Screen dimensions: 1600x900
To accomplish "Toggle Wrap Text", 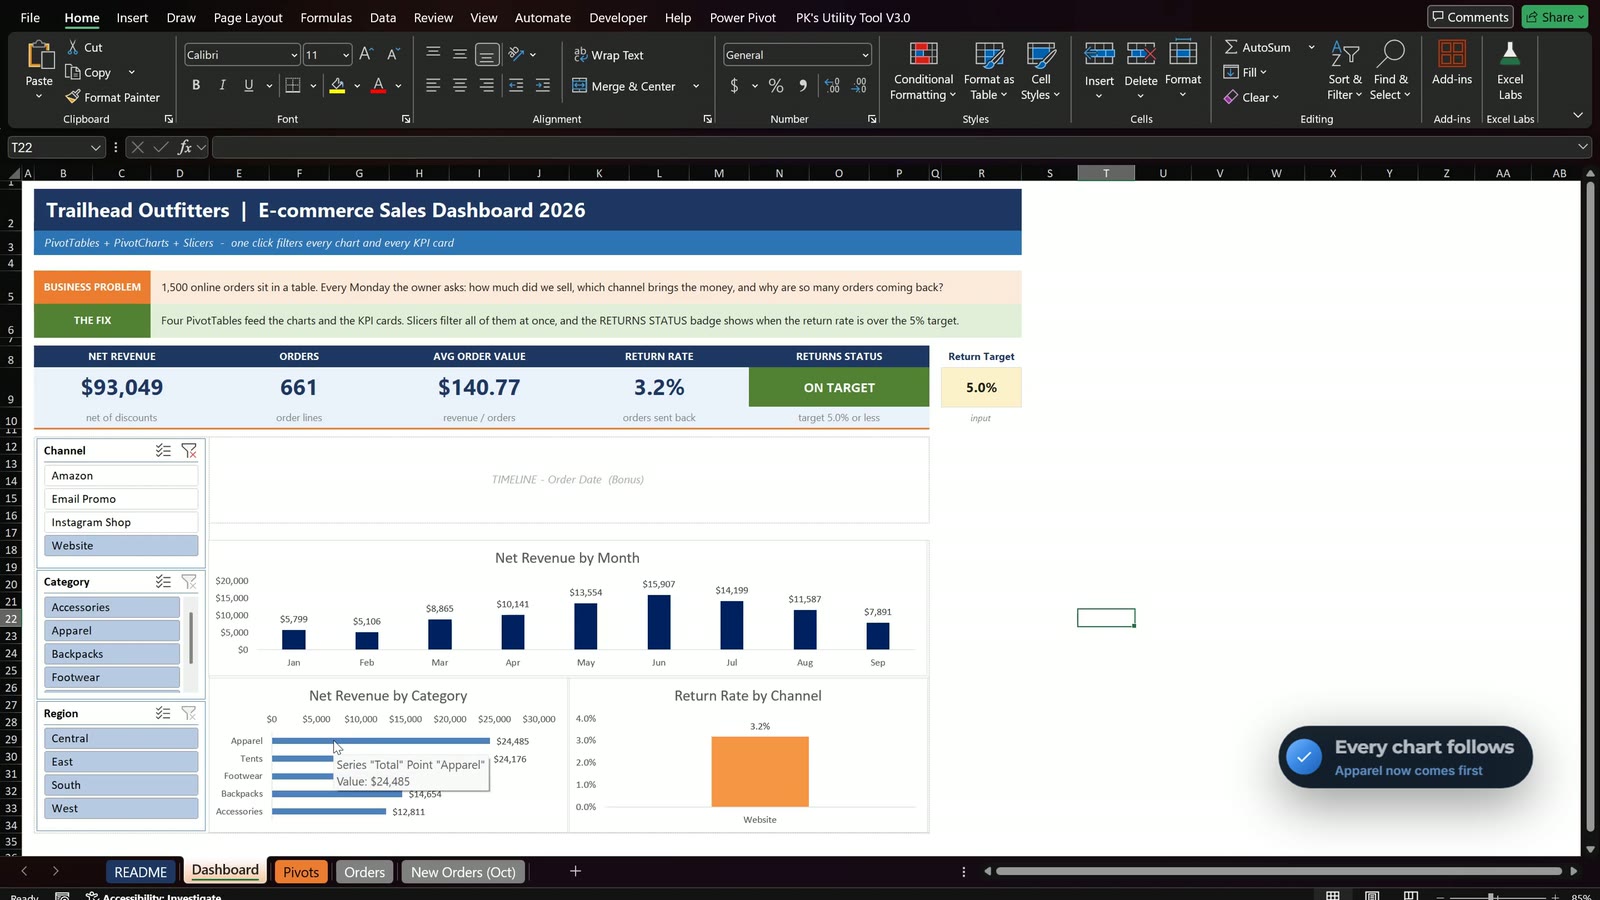I will [608, 55].
